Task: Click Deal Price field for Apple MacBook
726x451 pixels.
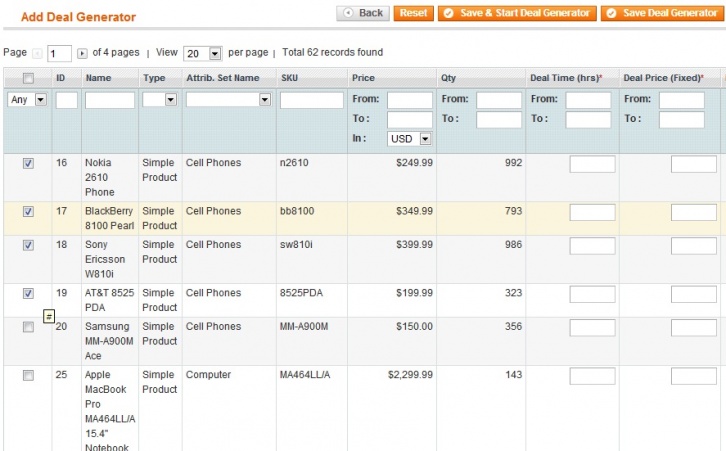Action: coord(694,376)
